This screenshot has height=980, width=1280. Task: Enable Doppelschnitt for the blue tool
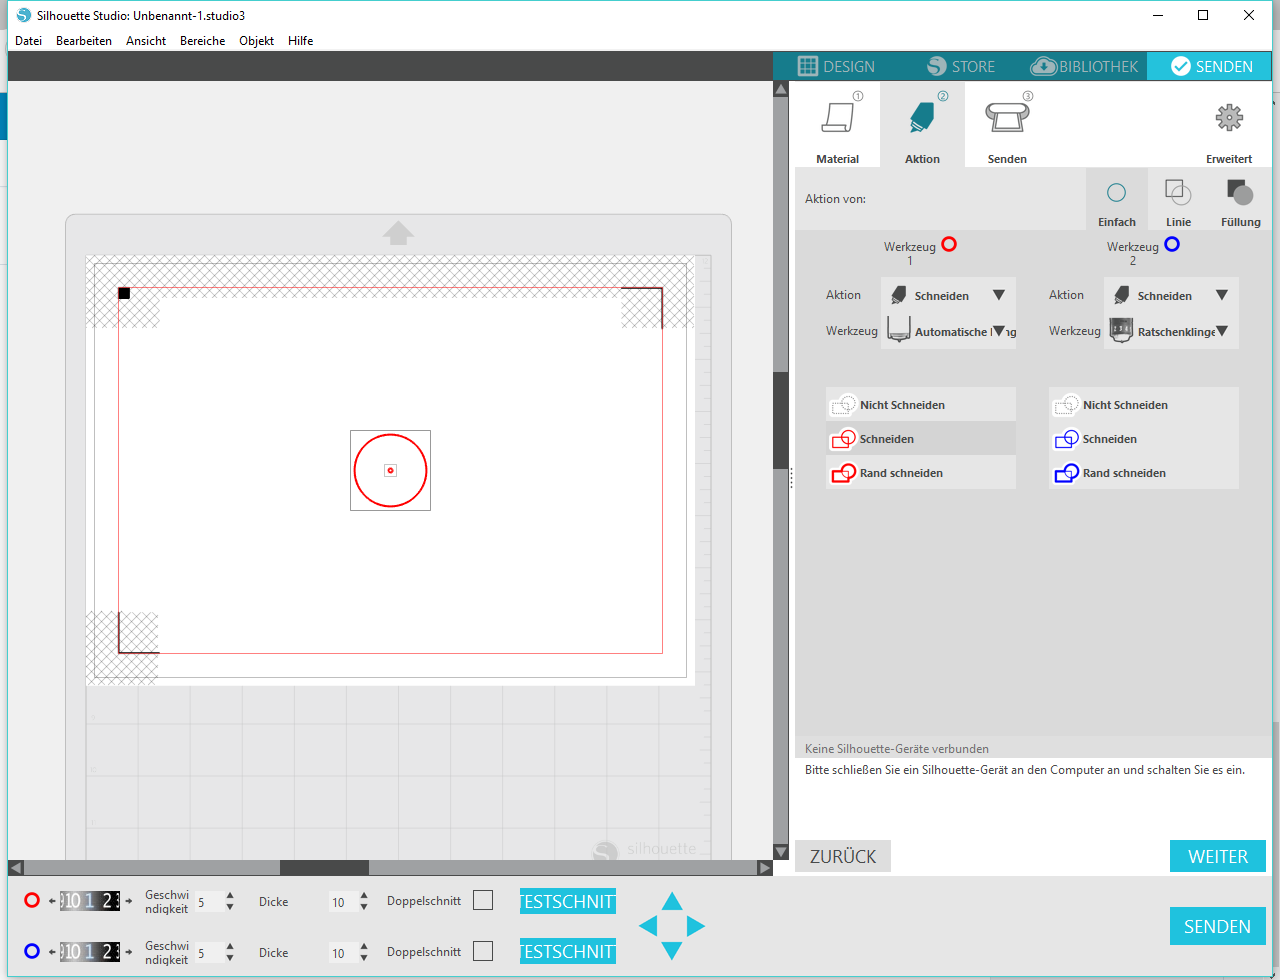[x=483, y=952]
